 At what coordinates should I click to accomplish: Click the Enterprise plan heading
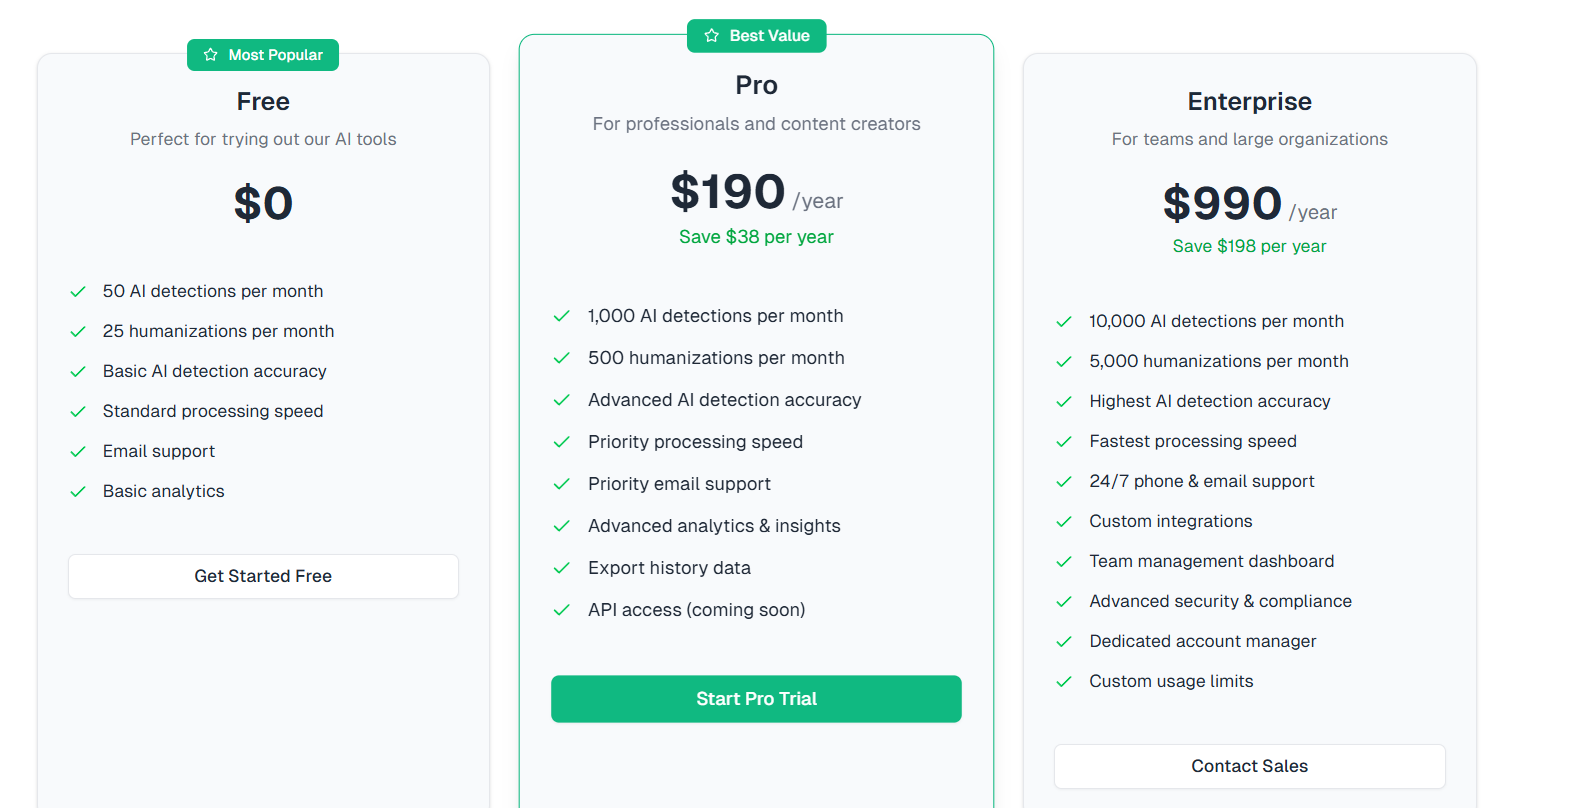pyautogui.click(x=1249, y=102)
